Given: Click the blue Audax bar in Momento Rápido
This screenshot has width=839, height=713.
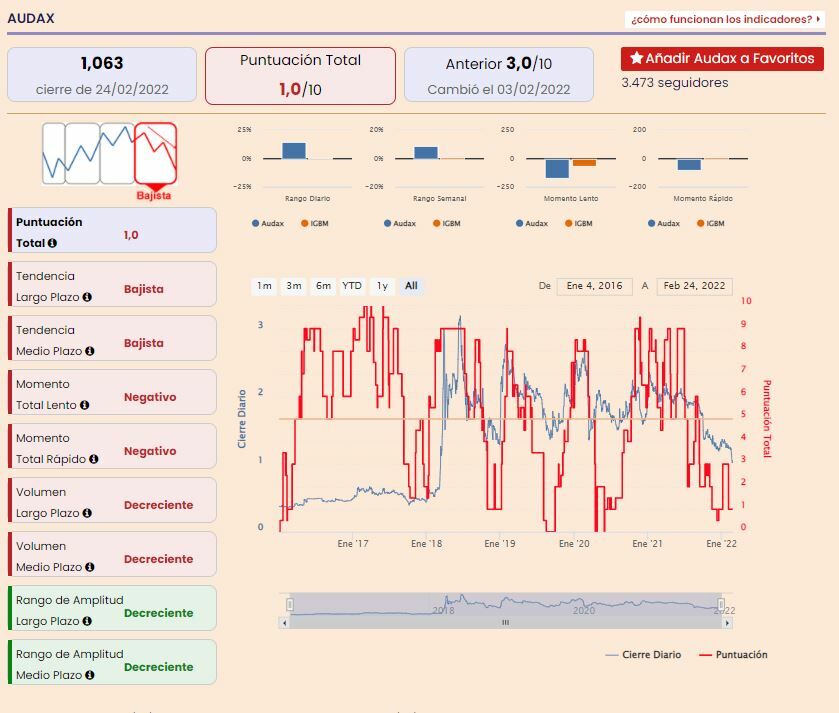Looking at the screenshot, I should (x=689, y=165).
